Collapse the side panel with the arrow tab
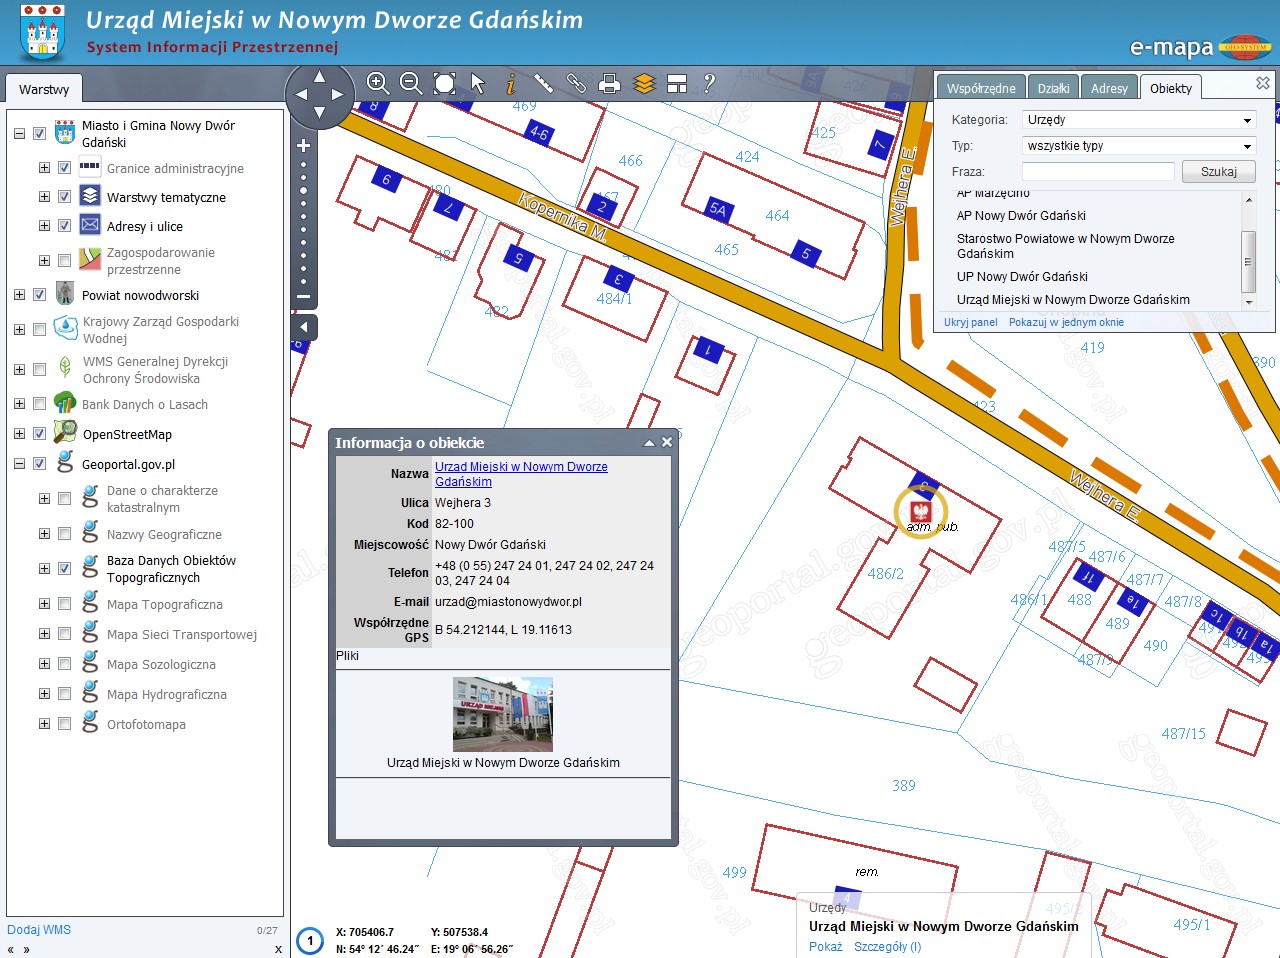Image resolution: width=1280 pixels, height=958 pixels. 304,327
